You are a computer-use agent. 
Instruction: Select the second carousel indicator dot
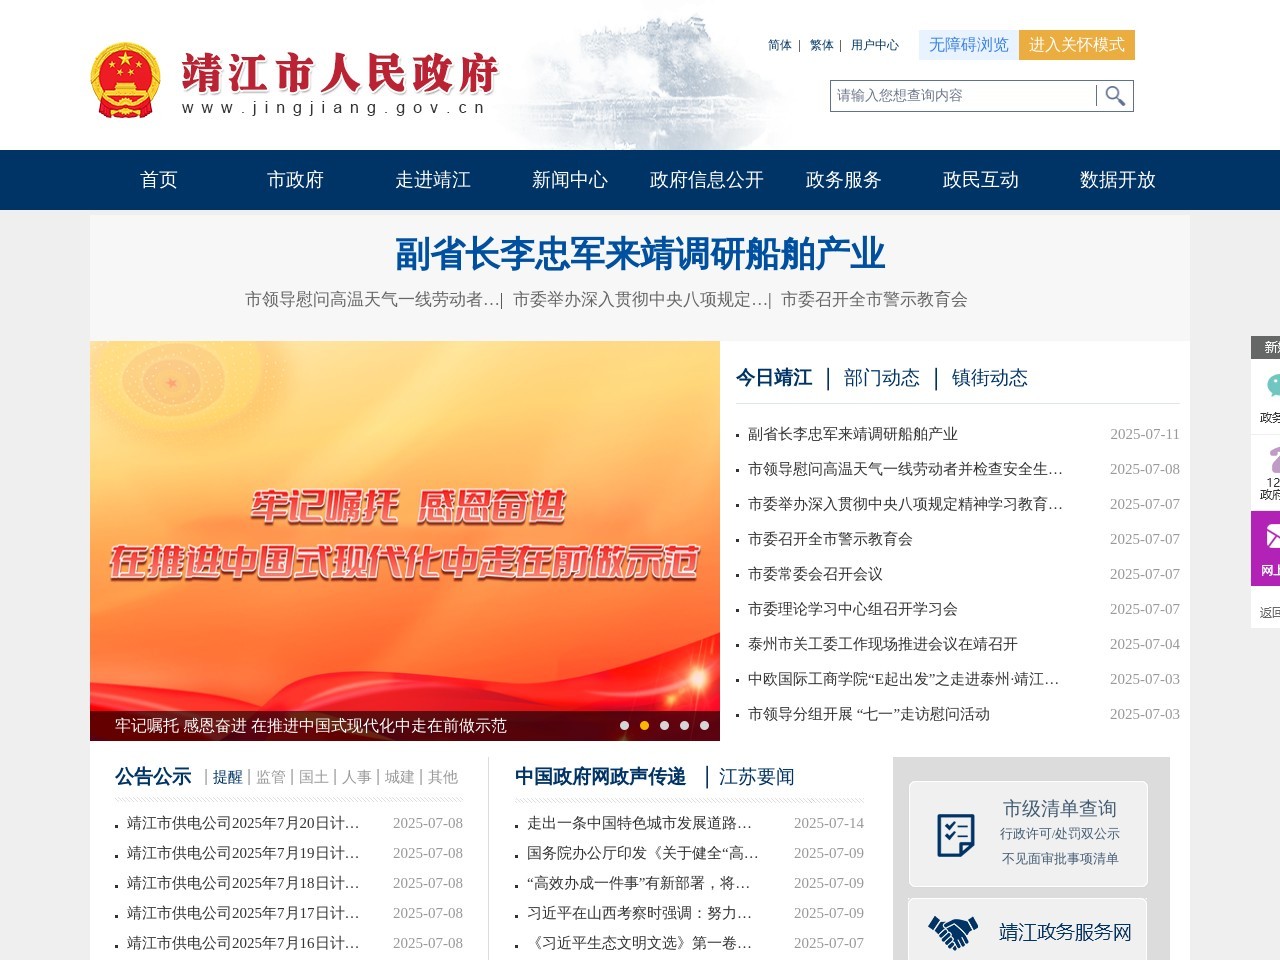click(644, 727)
